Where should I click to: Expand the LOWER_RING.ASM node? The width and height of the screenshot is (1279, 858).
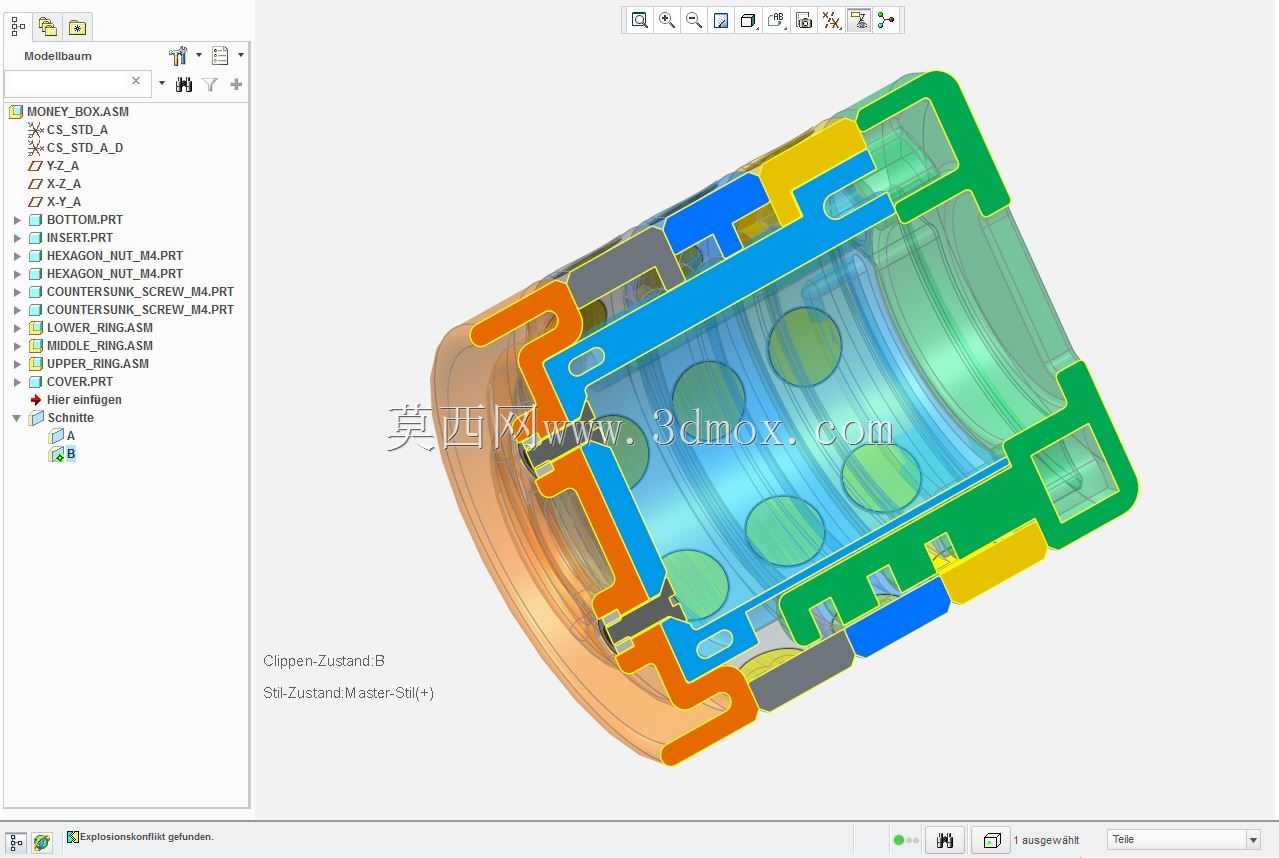click(x=17, y=328)
